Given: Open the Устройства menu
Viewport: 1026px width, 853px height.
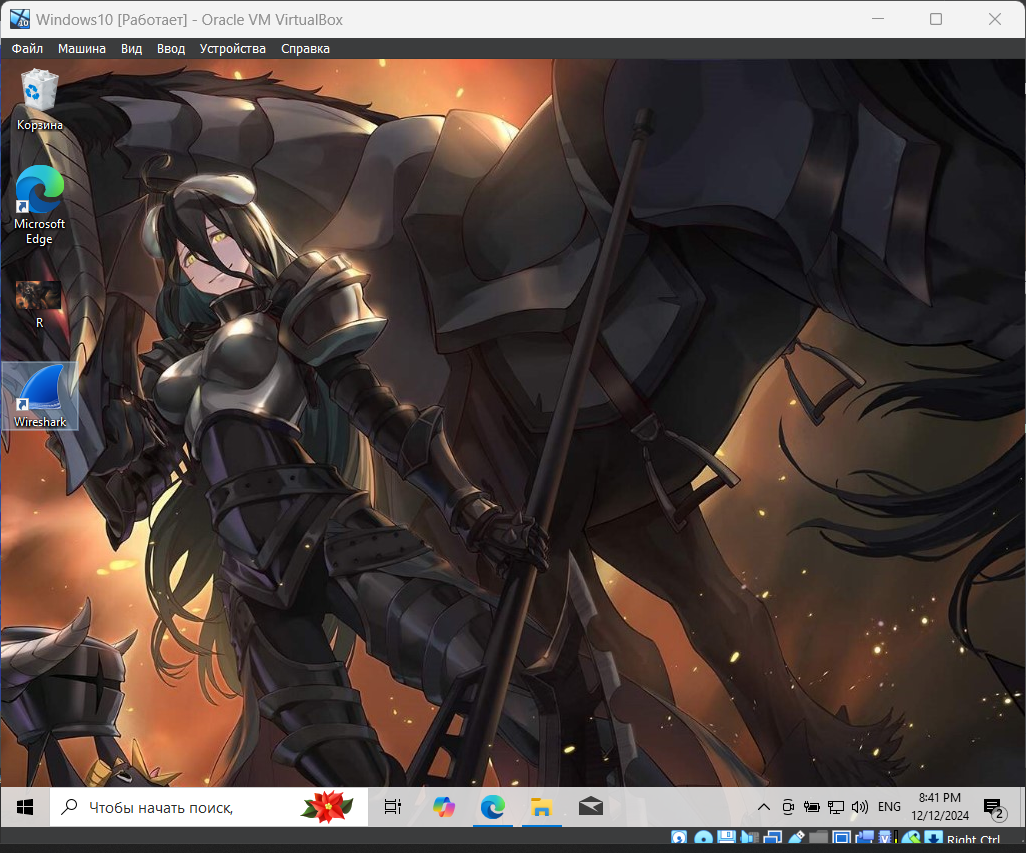Looking at the screenshot, I should tap(232, 48).
